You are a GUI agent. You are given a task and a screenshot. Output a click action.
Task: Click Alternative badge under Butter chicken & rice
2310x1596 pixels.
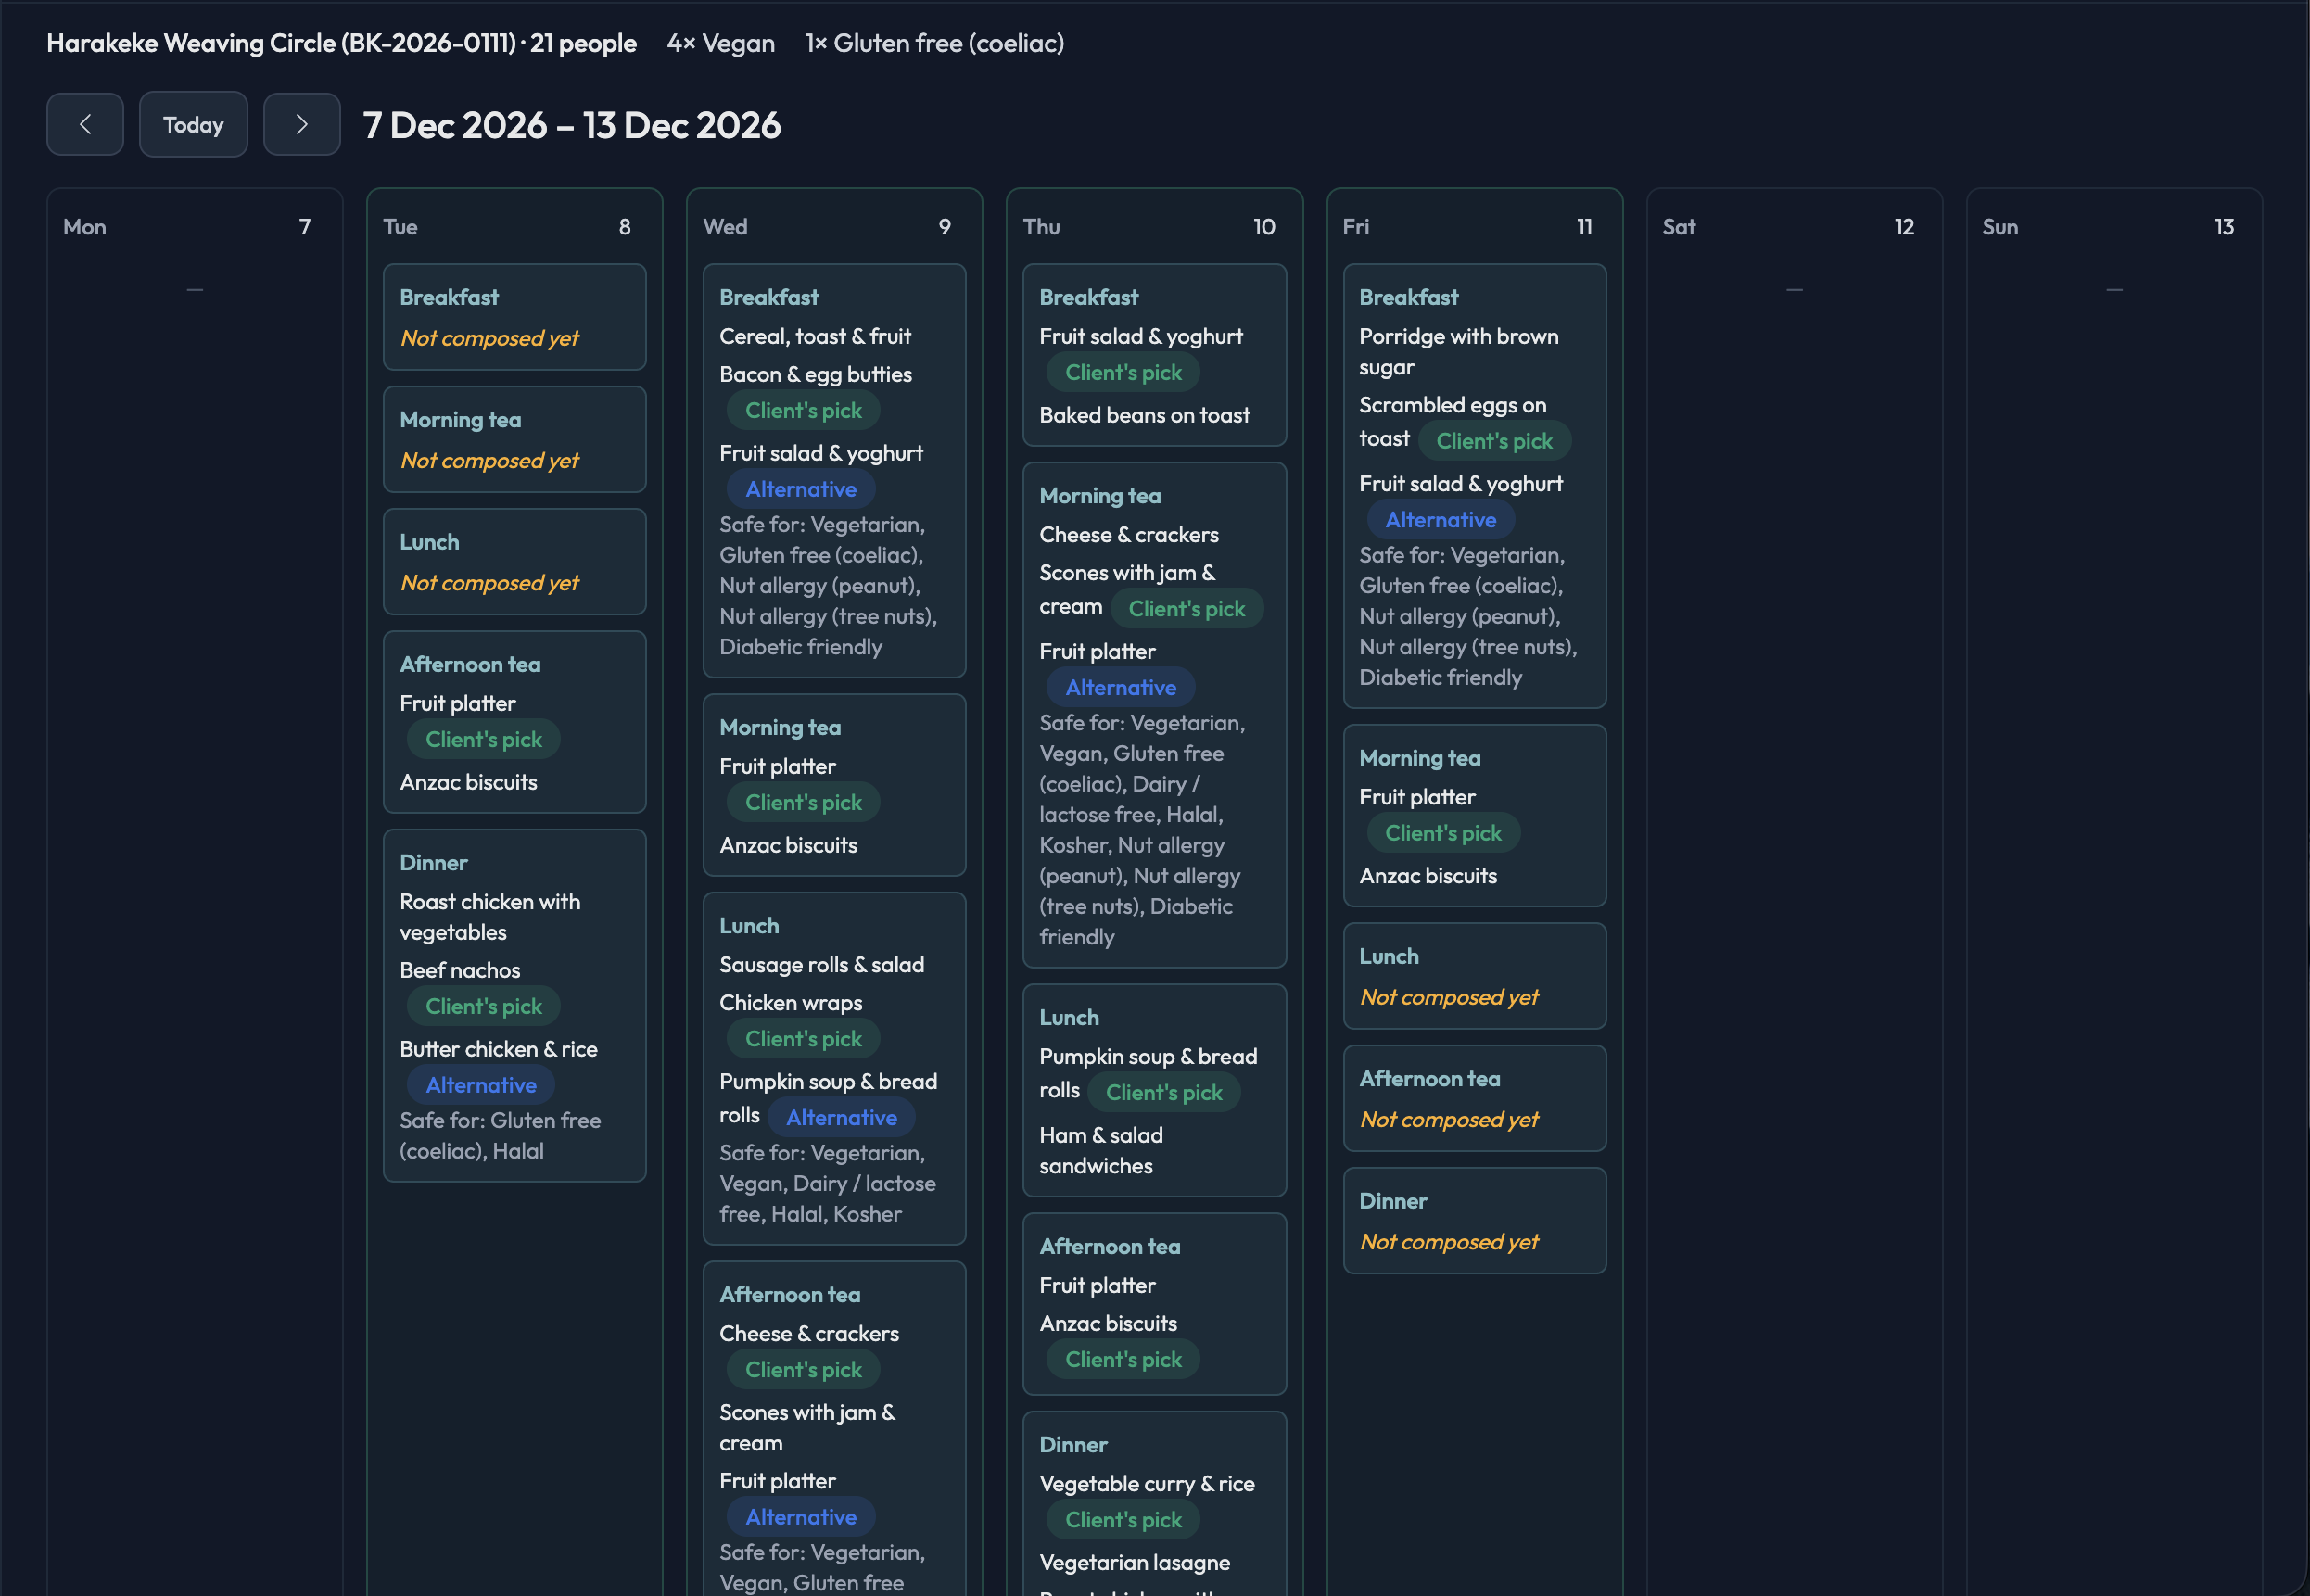pyautogui.click(x=481, y=1085)
